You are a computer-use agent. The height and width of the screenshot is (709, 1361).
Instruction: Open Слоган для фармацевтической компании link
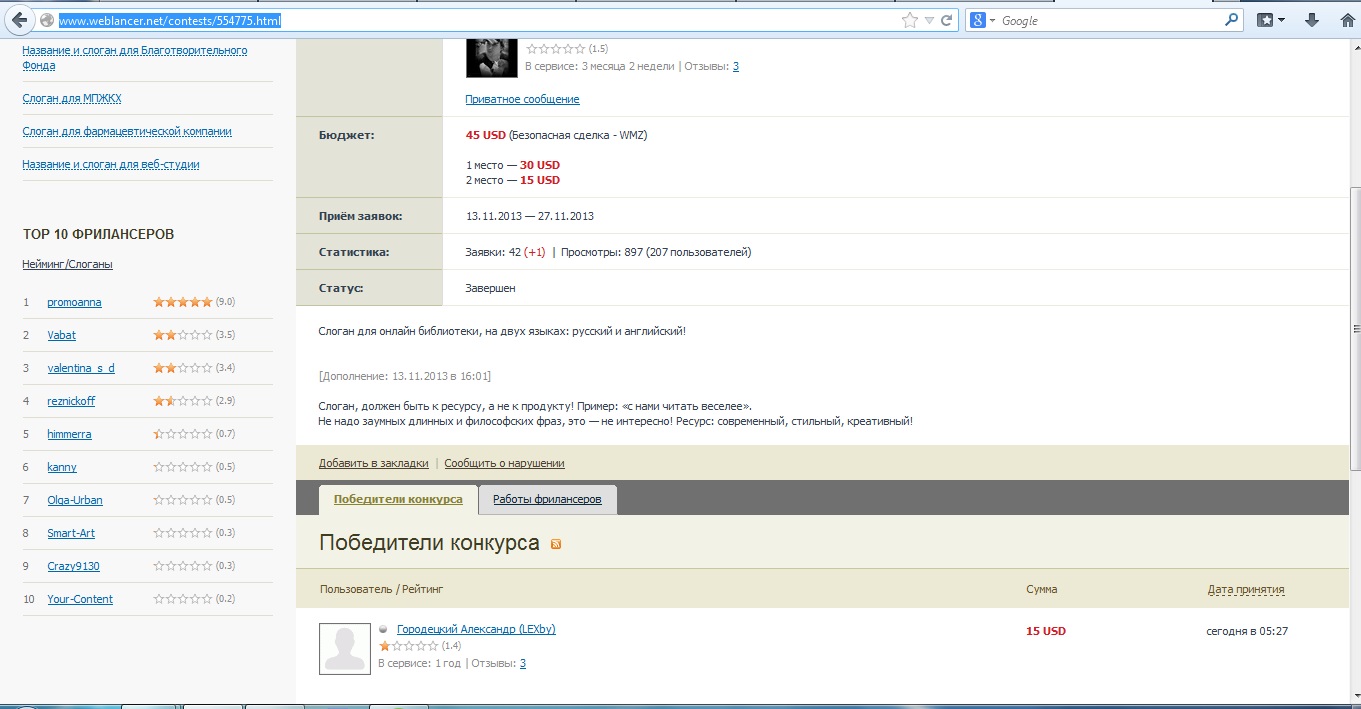[x=127, y=131]
